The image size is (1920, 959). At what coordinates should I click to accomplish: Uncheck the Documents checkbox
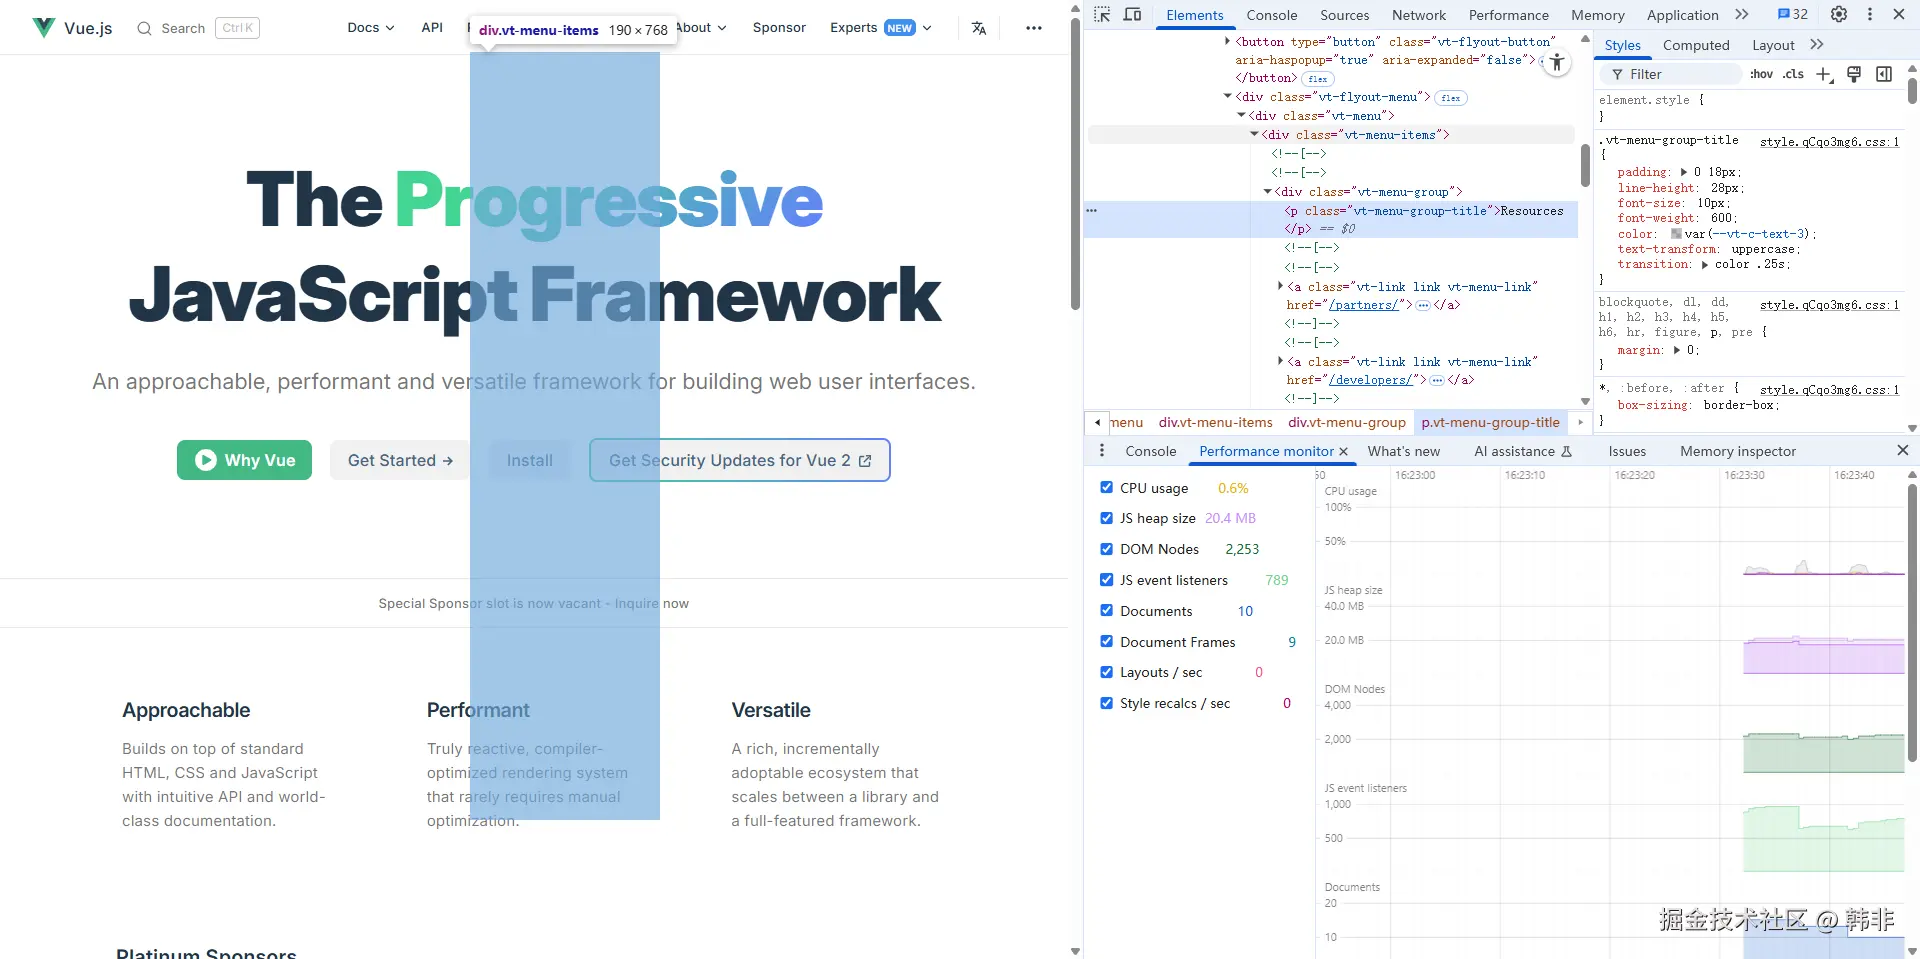pos(1106,611)
